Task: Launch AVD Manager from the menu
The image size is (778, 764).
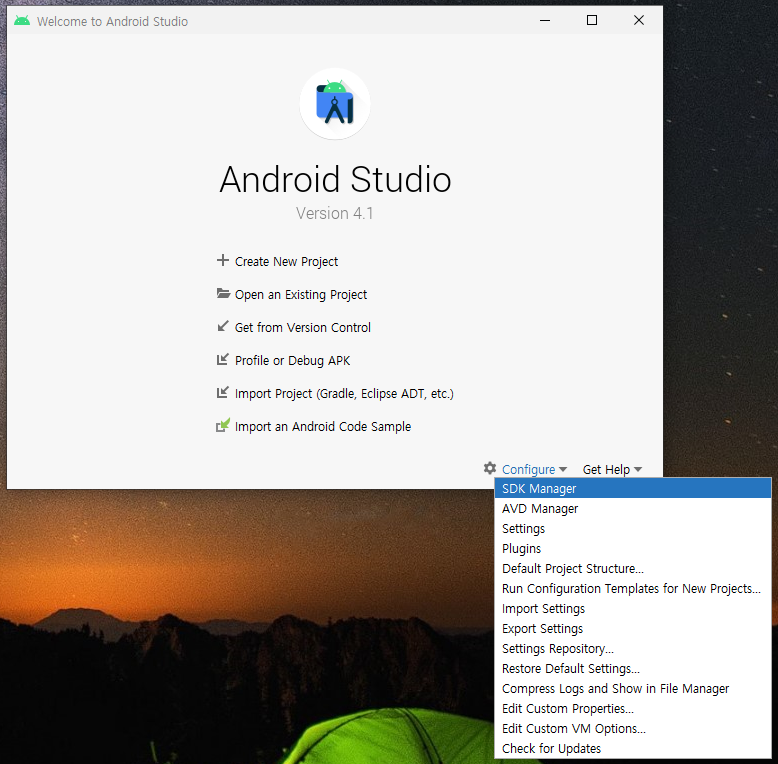Action: [633, 509]
